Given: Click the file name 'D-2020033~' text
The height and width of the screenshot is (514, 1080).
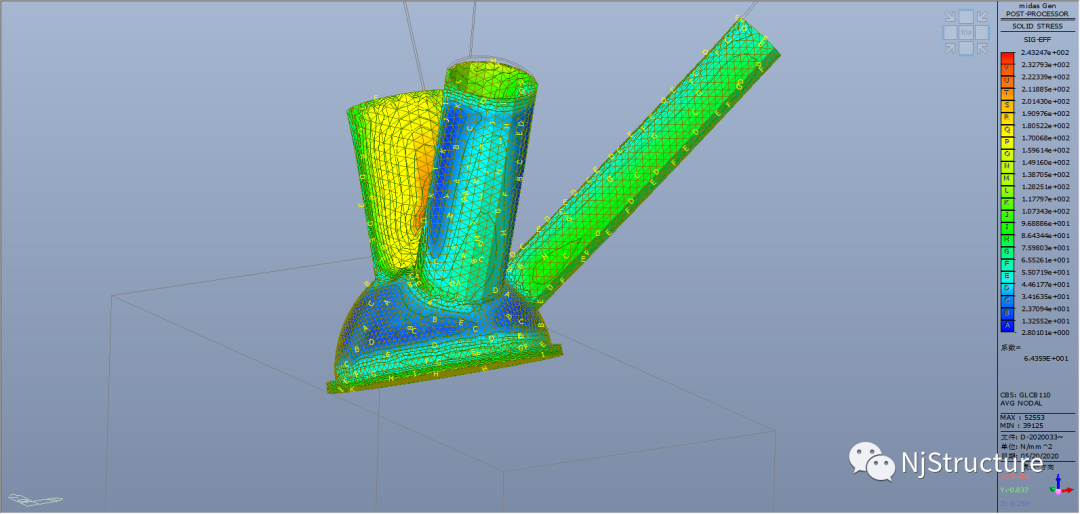Looking at the screenshot, I should point(1043,437).
